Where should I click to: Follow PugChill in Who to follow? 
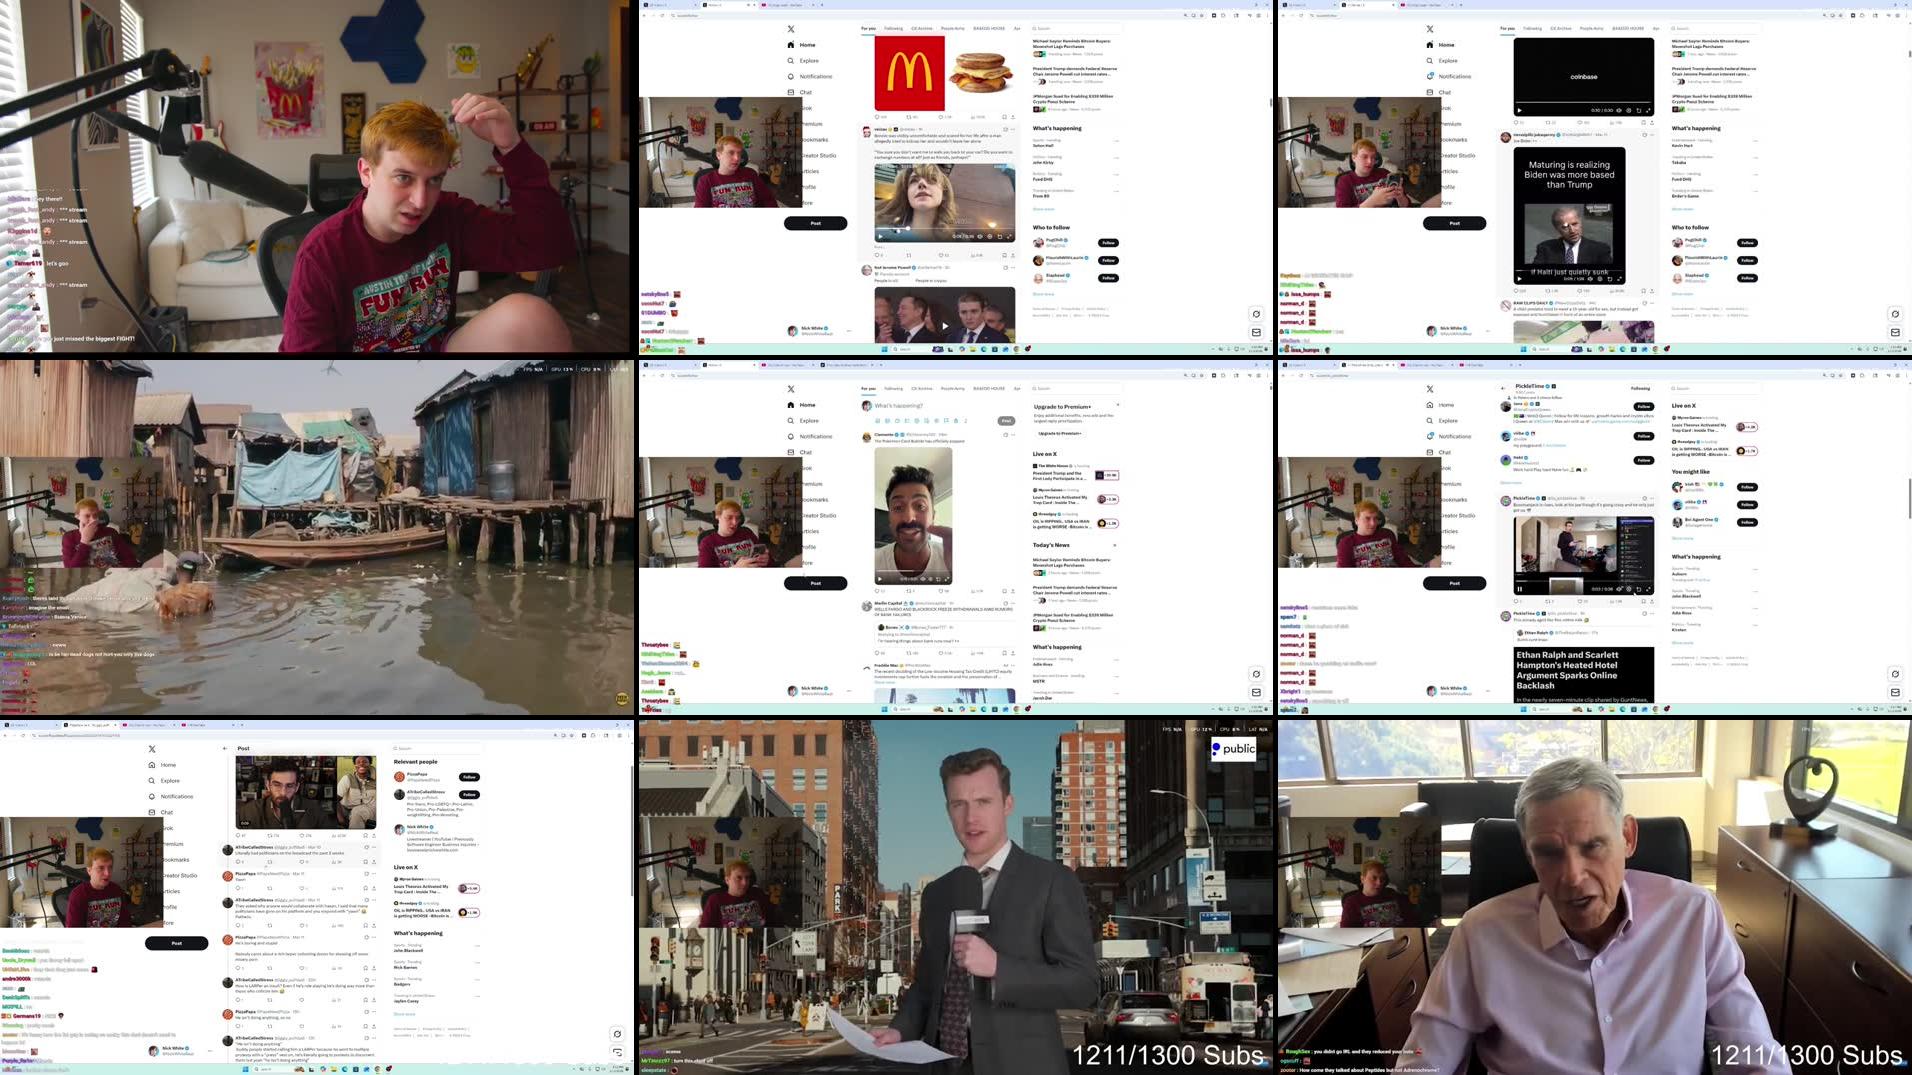point(1107,242)
